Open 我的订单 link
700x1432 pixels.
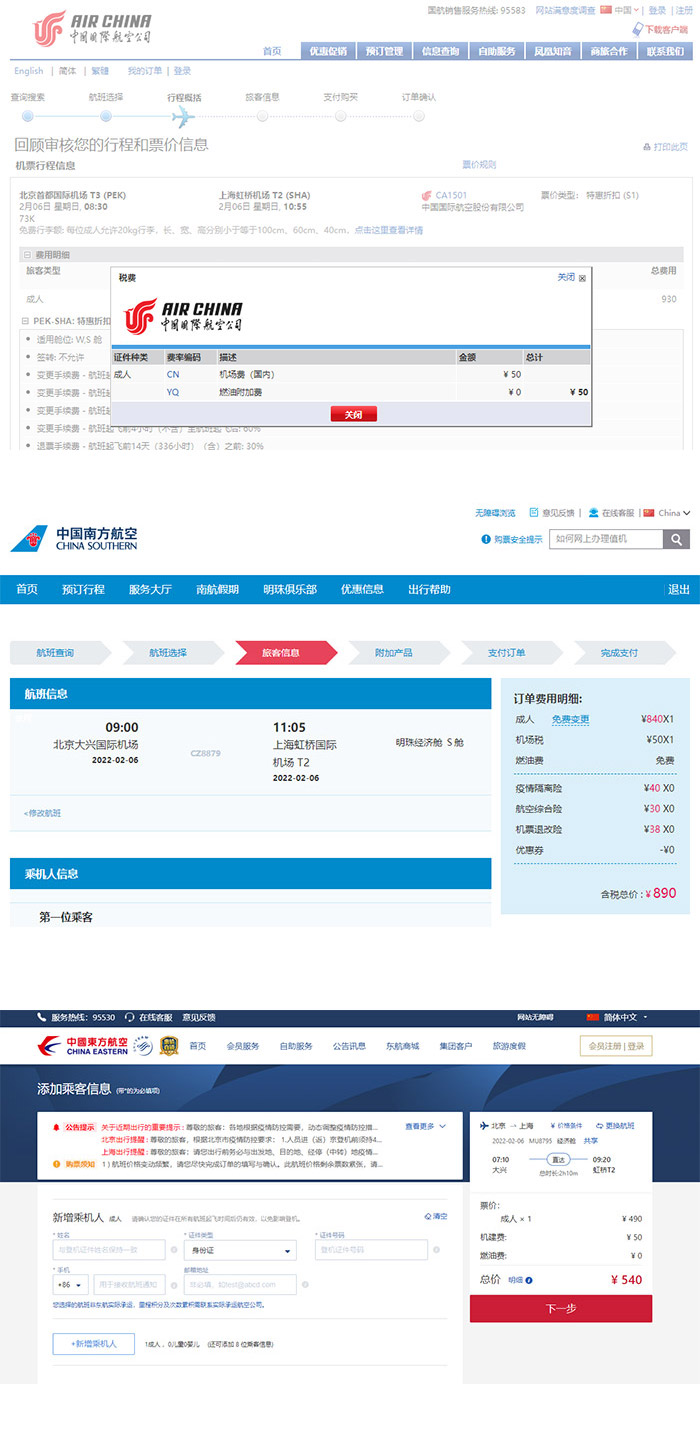[x=144, y=71]
